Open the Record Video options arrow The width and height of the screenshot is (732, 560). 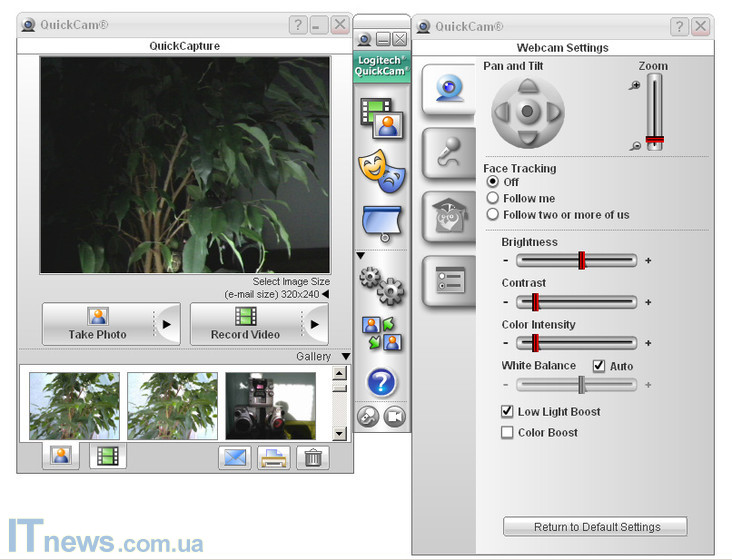(x=314, y=324)
